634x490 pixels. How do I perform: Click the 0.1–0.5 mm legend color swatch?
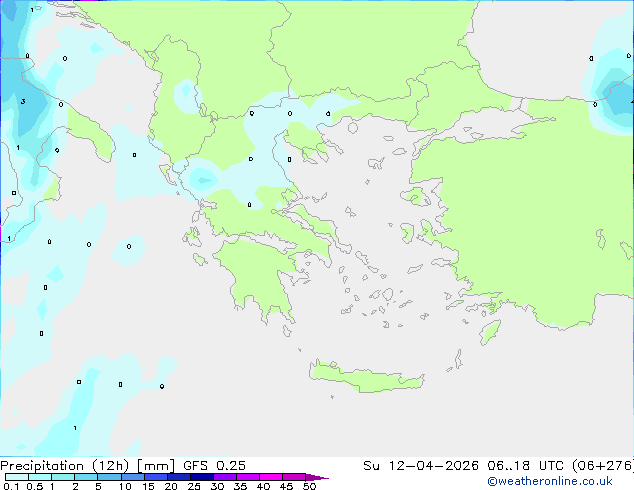(x=17, y=477)
